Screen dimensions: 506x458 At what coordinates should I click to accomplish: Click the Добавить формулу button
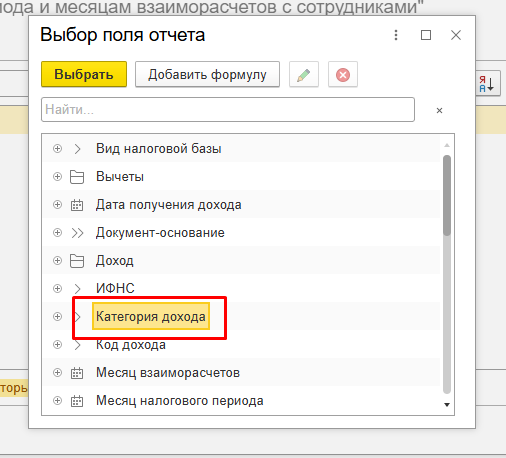pyautogui.click(x=207, y=74)
